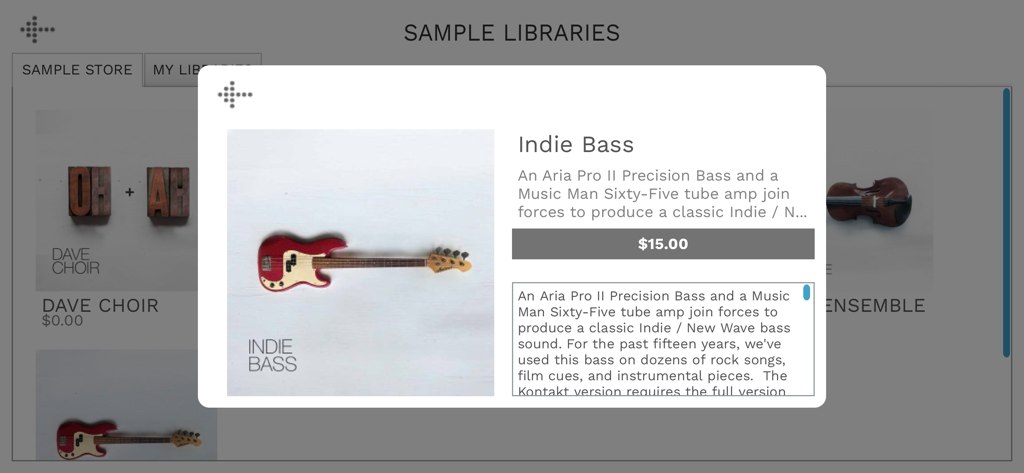Click the app logo icon beside the page header

click(37, 29)
